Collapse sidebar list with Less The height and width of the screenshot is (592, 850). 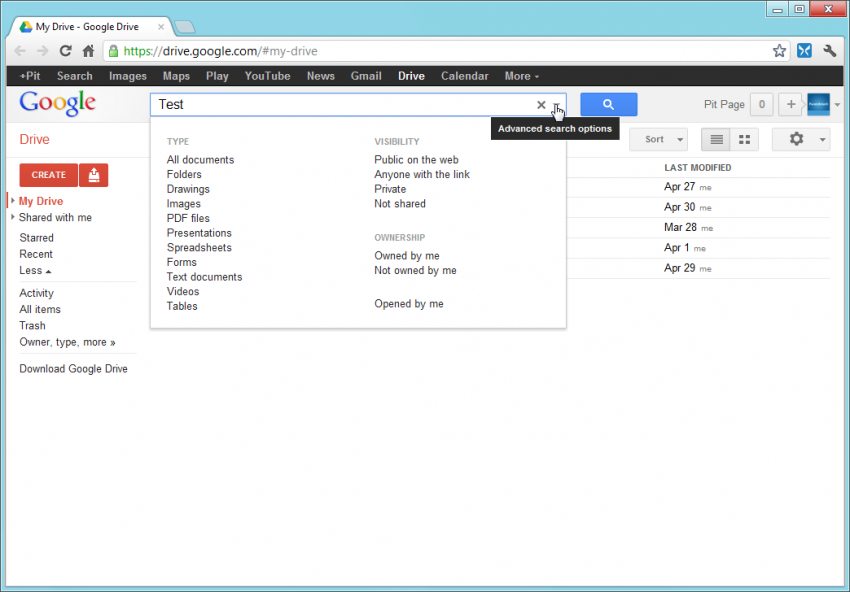click(35, 271)
